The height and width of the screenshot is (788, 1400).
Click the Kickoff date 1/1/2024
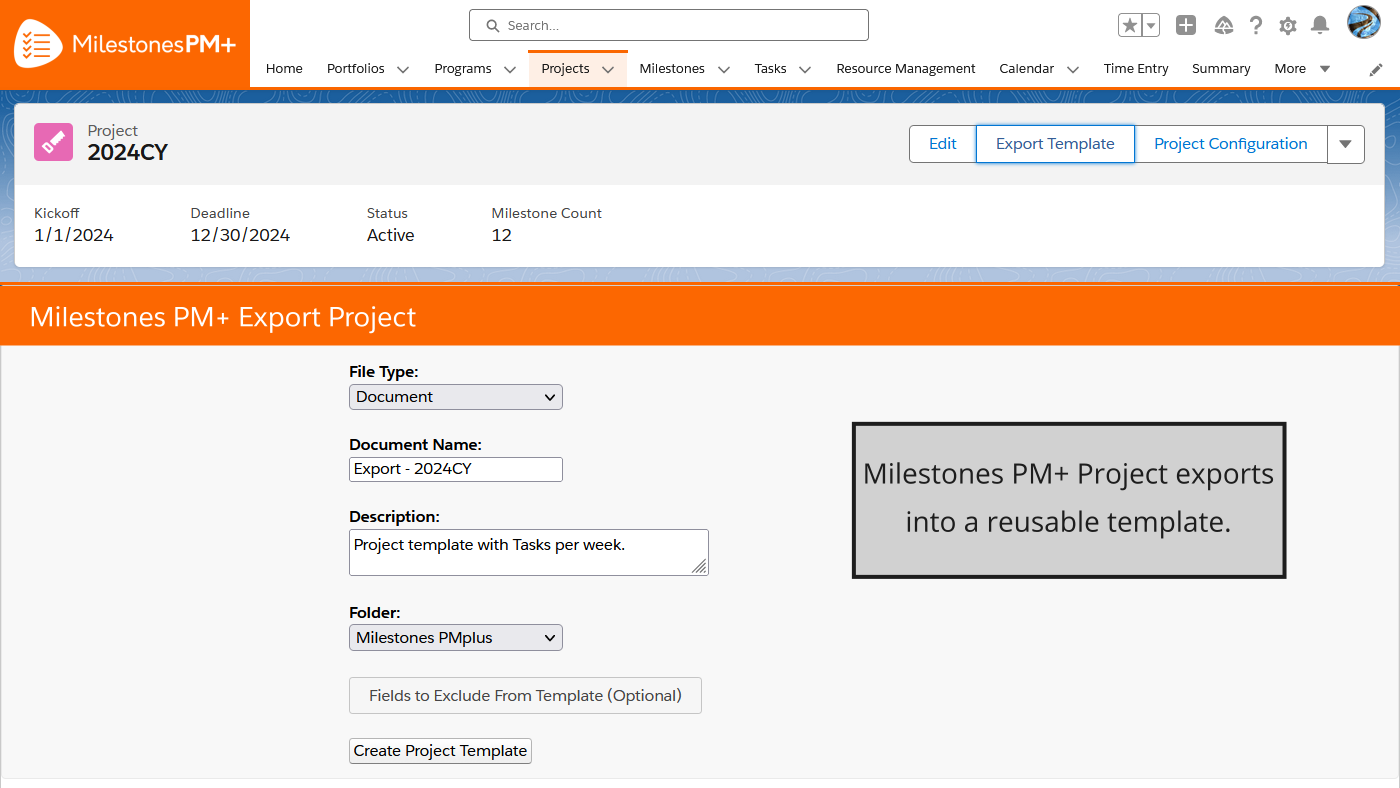(x=74, y=236)
